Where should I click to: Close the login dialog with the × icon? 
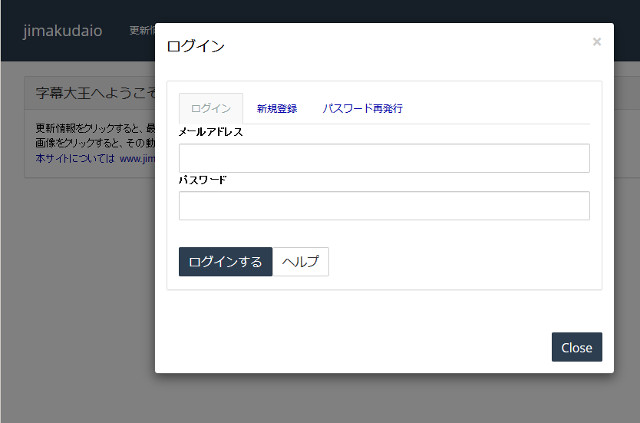596,42
